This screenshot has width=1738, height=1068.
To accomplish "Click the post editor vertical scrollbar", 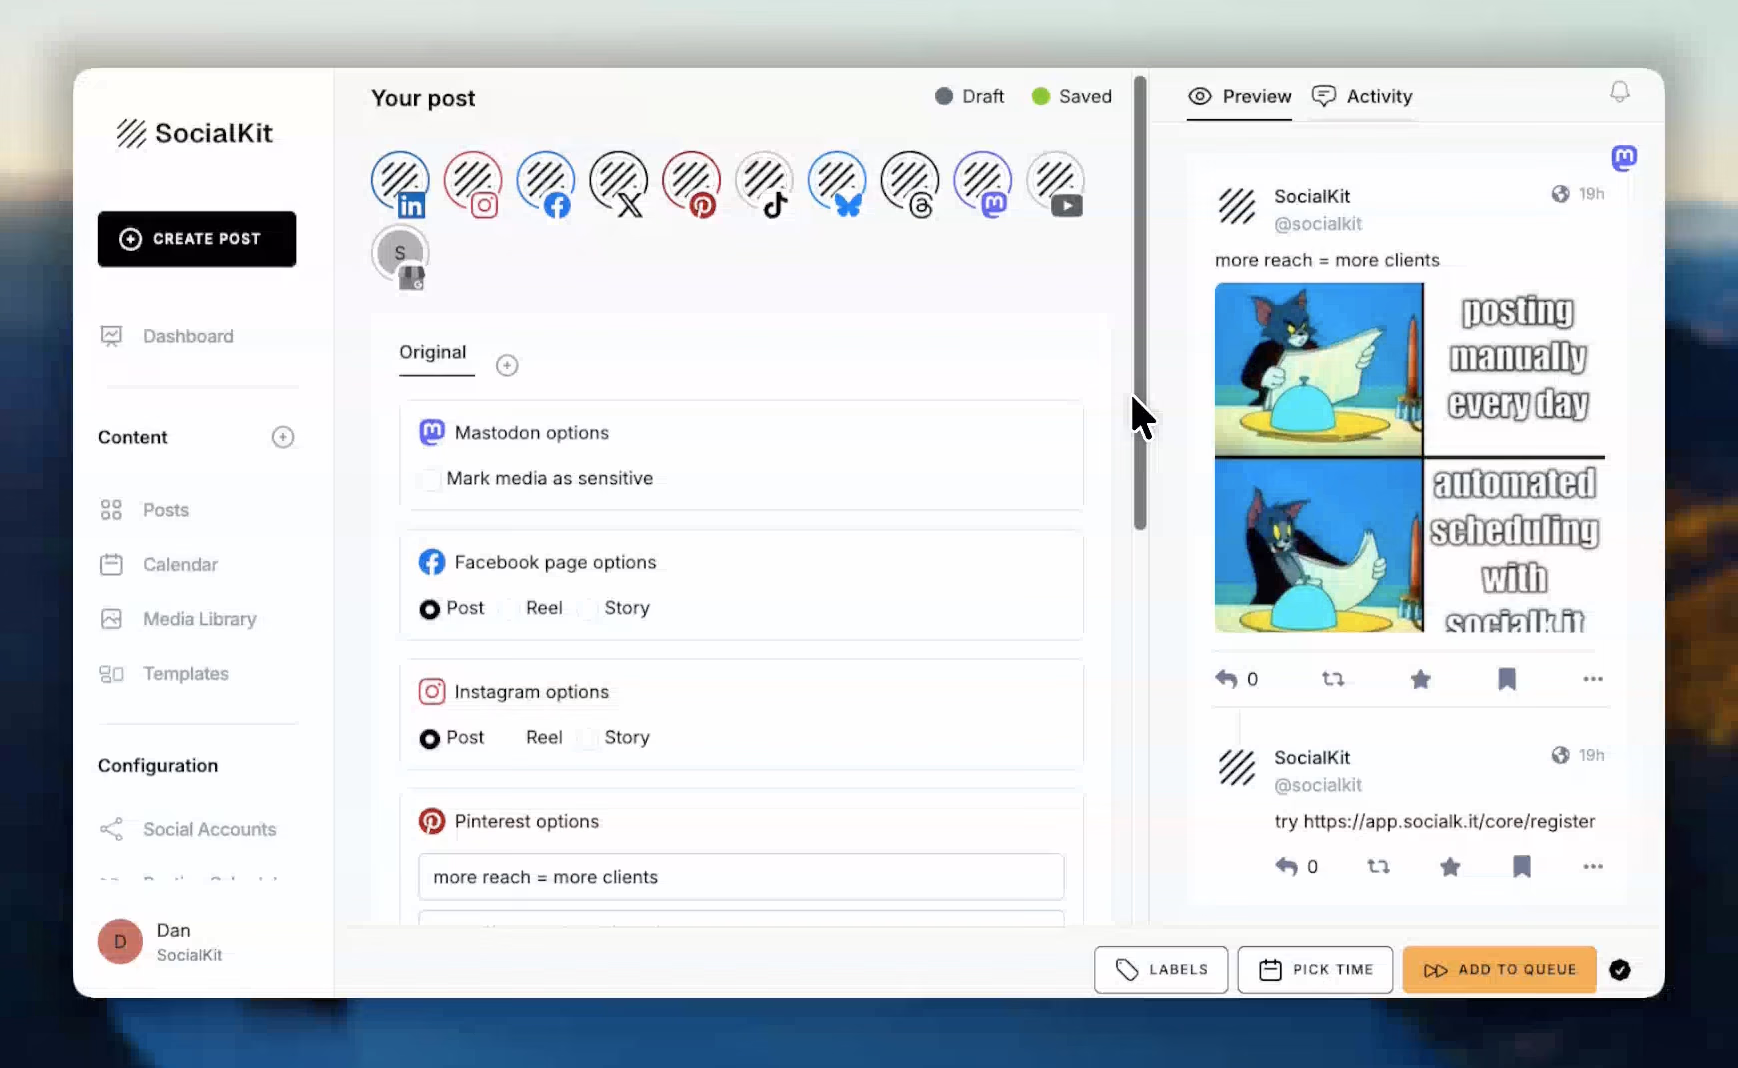I will click(x=1140, y=300).
